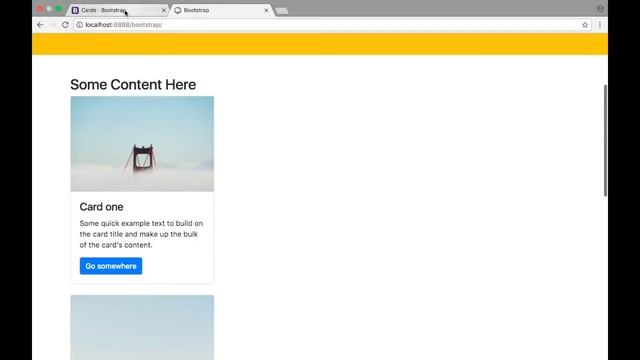
Task: Click the second card's image below
Action: (x=142, y=327)
